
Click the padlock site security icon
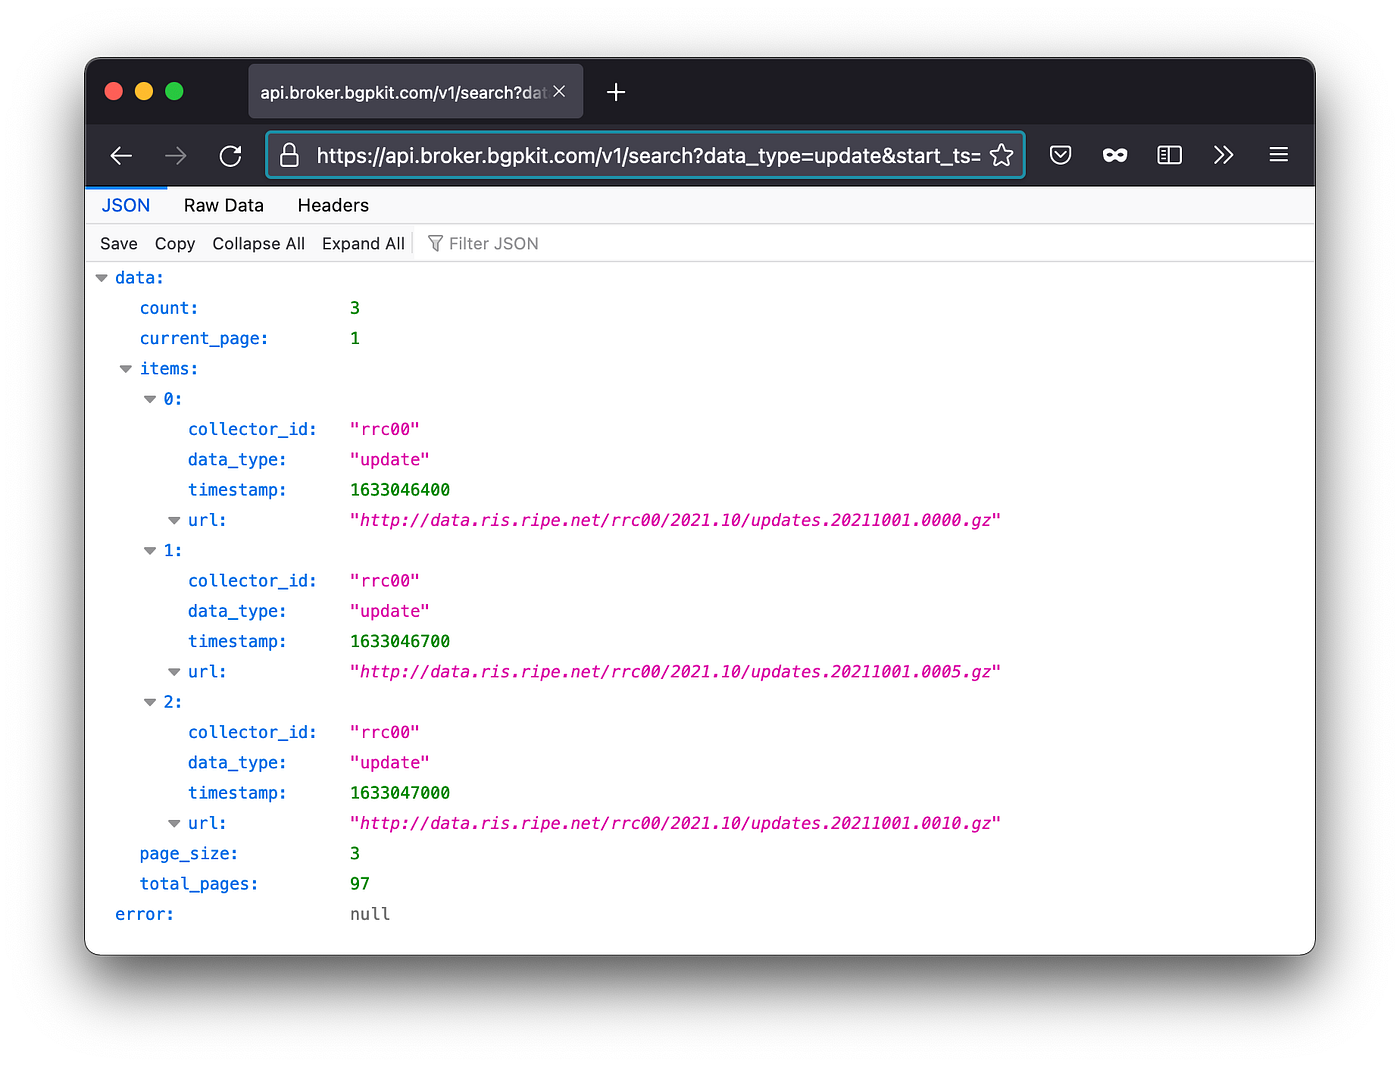[x=290, y=155]
